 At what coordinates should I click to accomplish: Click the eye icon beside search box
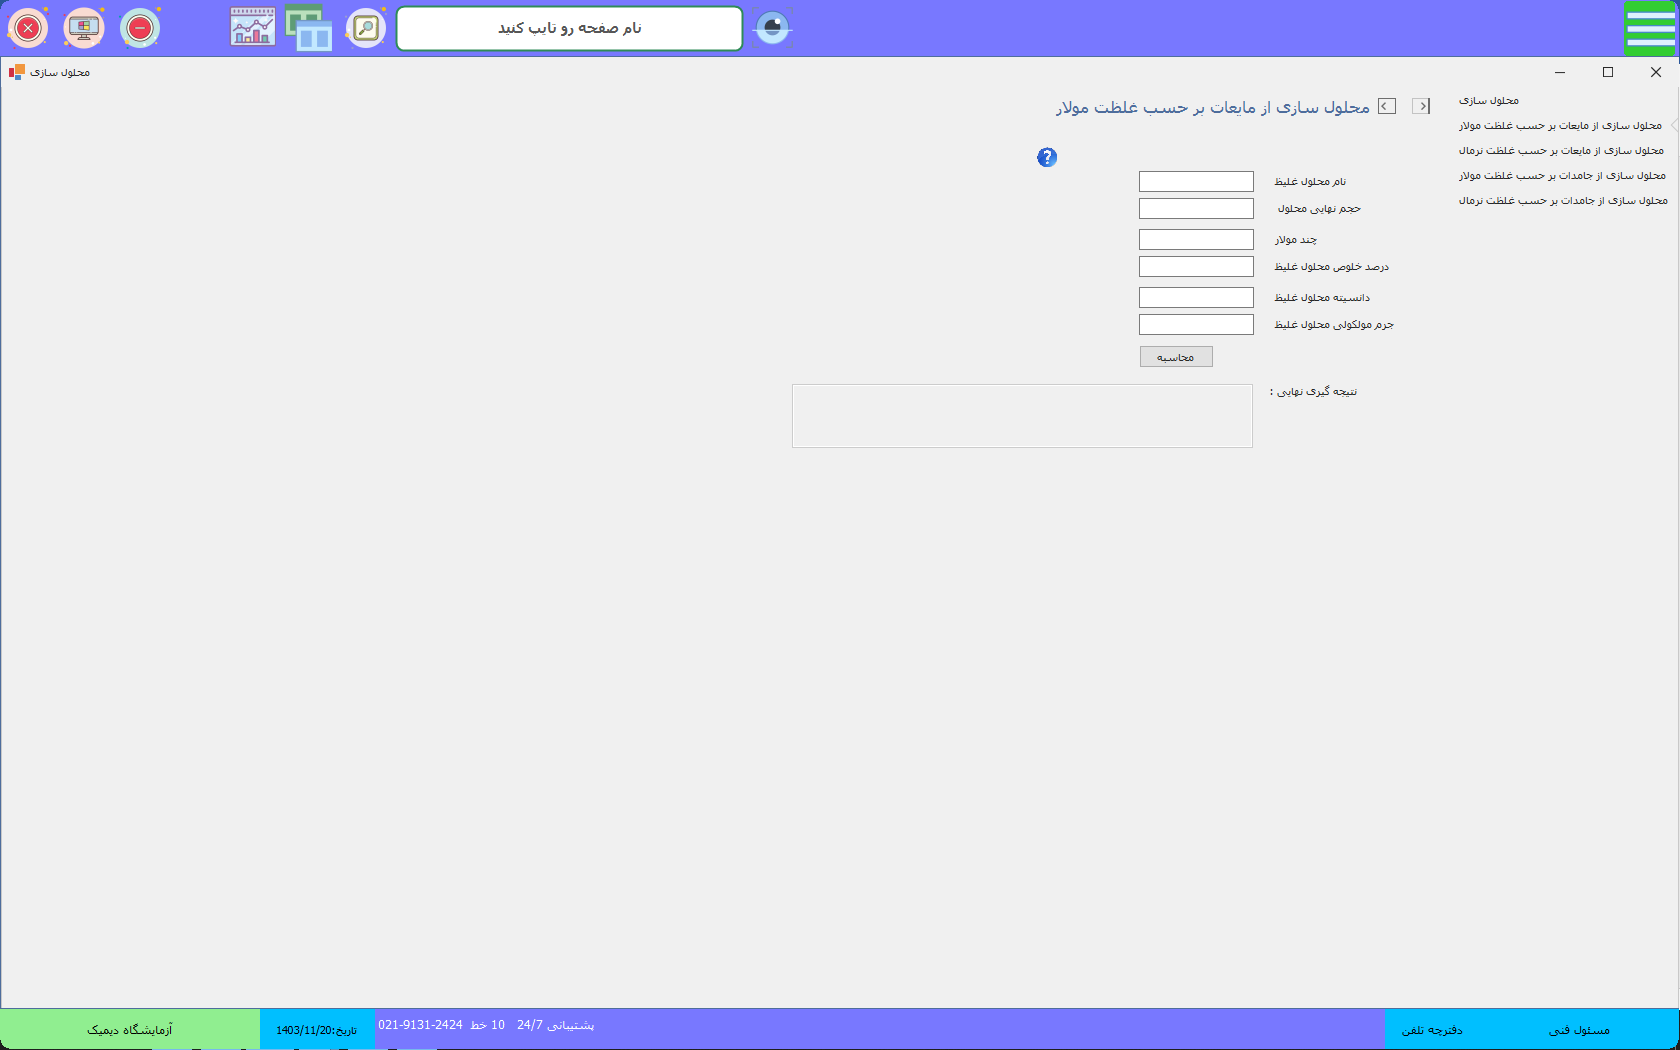pyautogui.click(x=772, y=28)
